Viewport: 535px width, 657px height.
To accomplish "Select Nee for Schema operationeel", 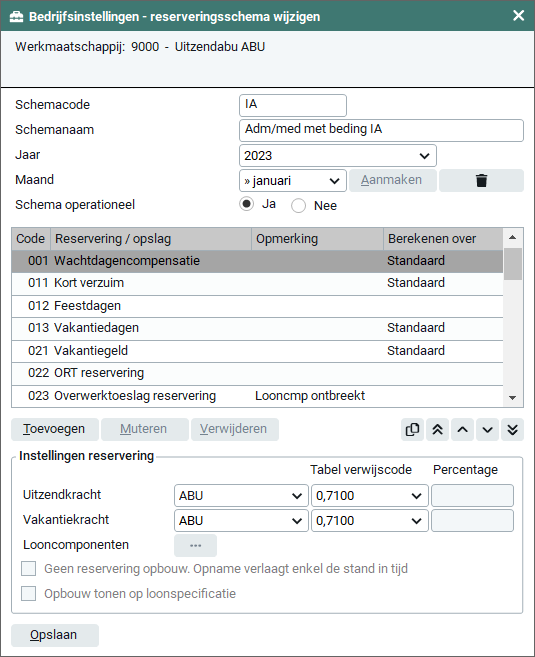I will pyautogui.click(x=298, y=206).
